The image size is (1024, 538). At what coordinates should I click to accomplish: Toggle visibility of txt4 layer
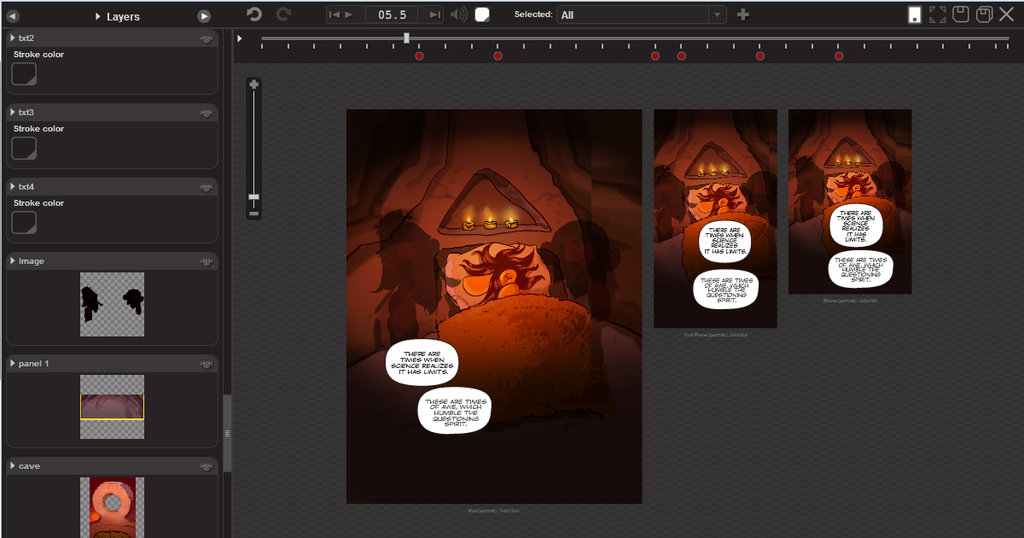(206, 187)
